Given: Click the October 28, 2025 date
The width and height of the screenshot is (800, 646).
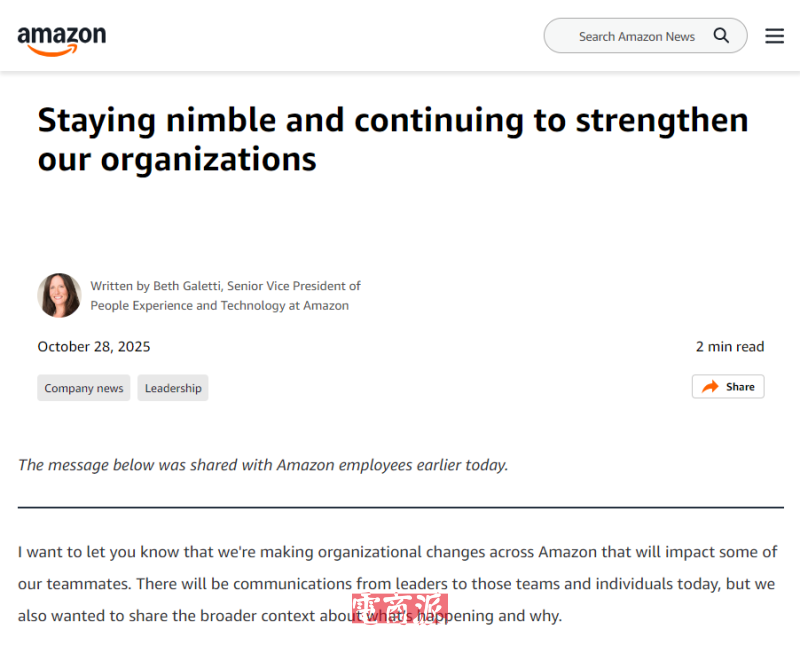Looking at the screenshot, I should point(94,347).
